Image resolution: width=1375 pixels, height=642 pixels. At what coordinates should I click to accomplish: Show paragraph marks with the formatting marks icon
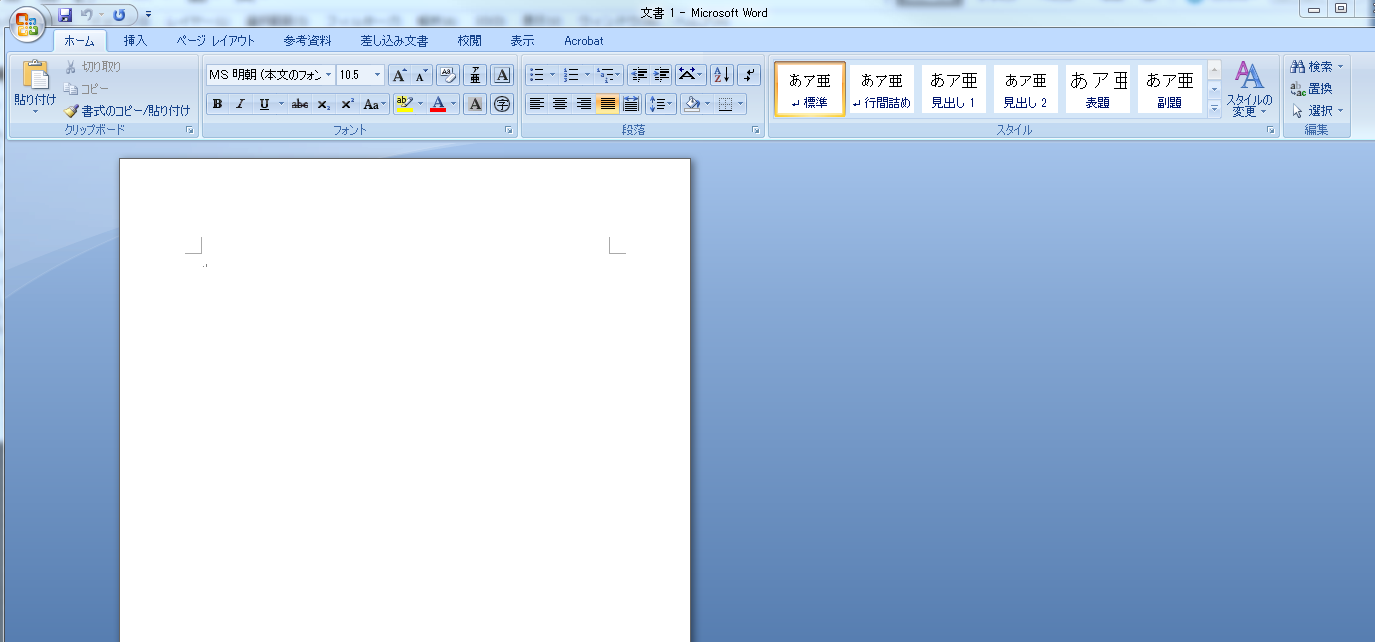(x=748, y=75)
